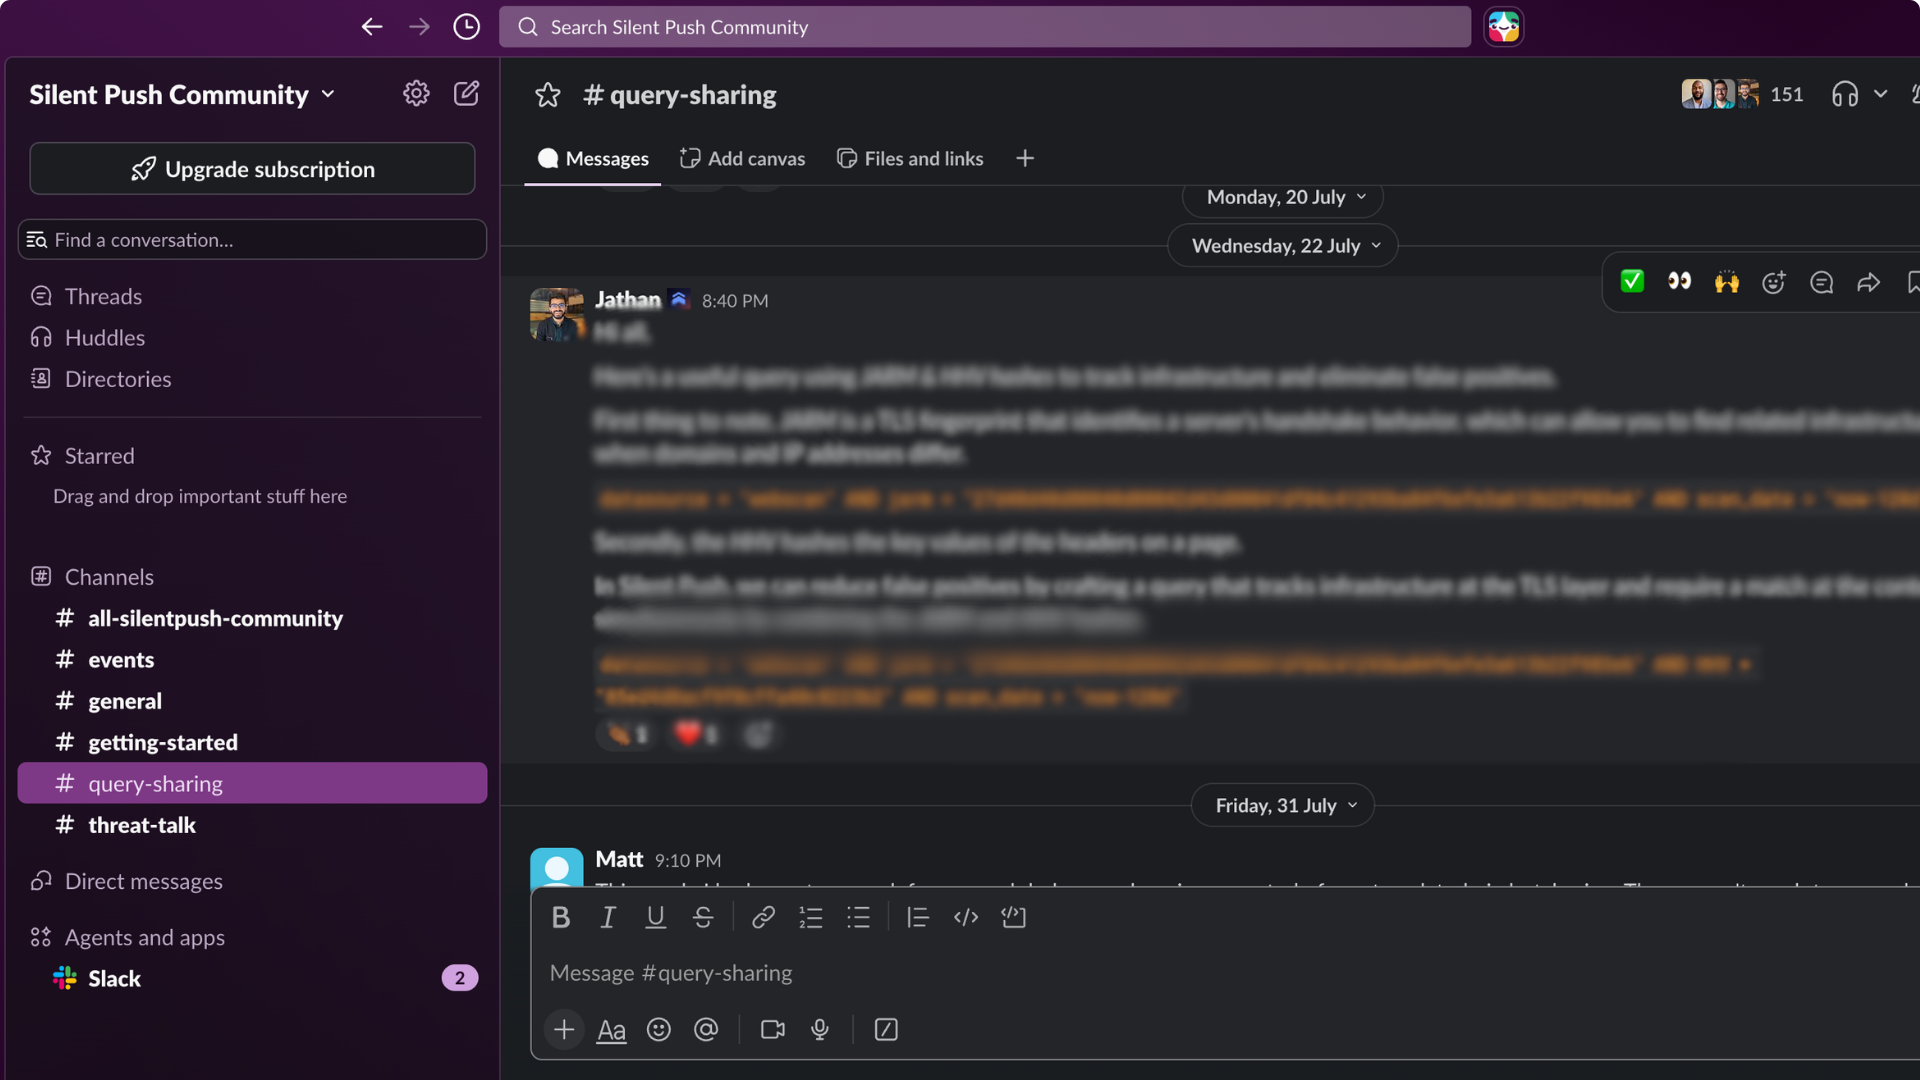
Task: Insert a code block
Action: tap(1014, 917)
